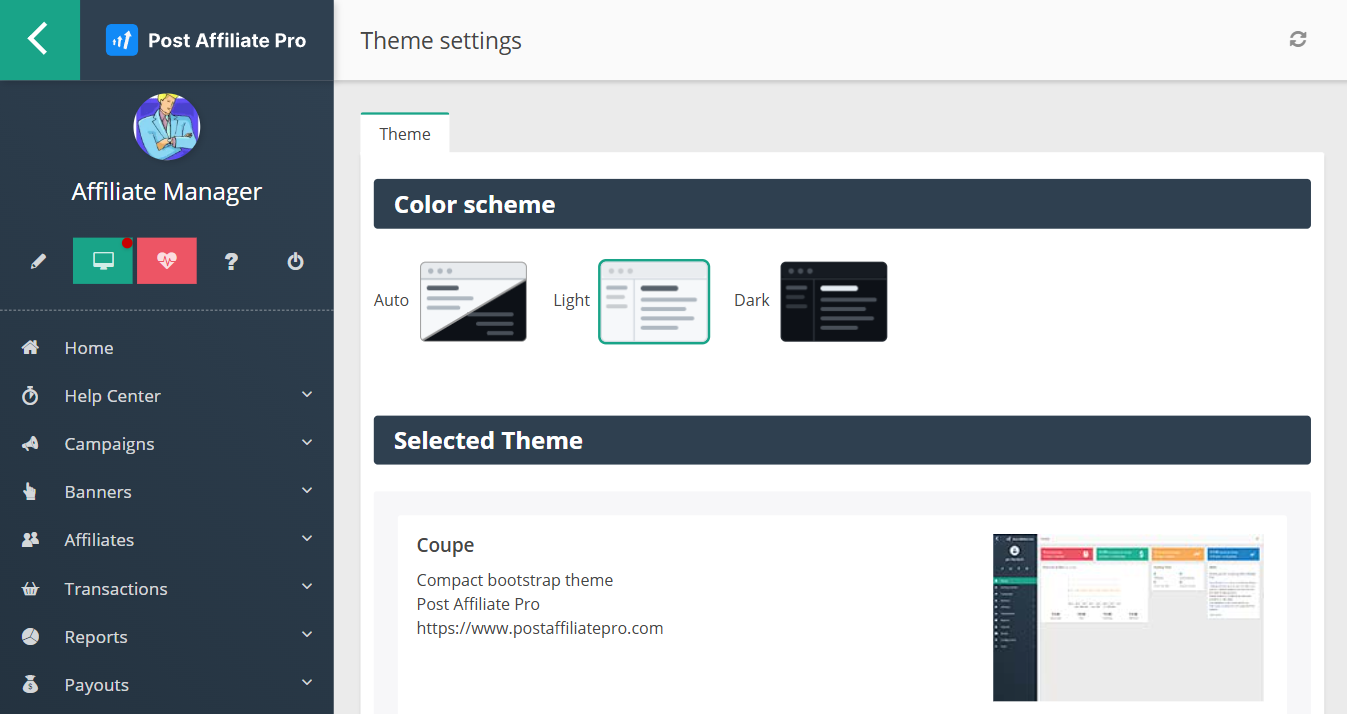Click the help question mark icon
The width and height of the screenshot is (1347, 714).
pyautogui.click(x=231, y=260)
